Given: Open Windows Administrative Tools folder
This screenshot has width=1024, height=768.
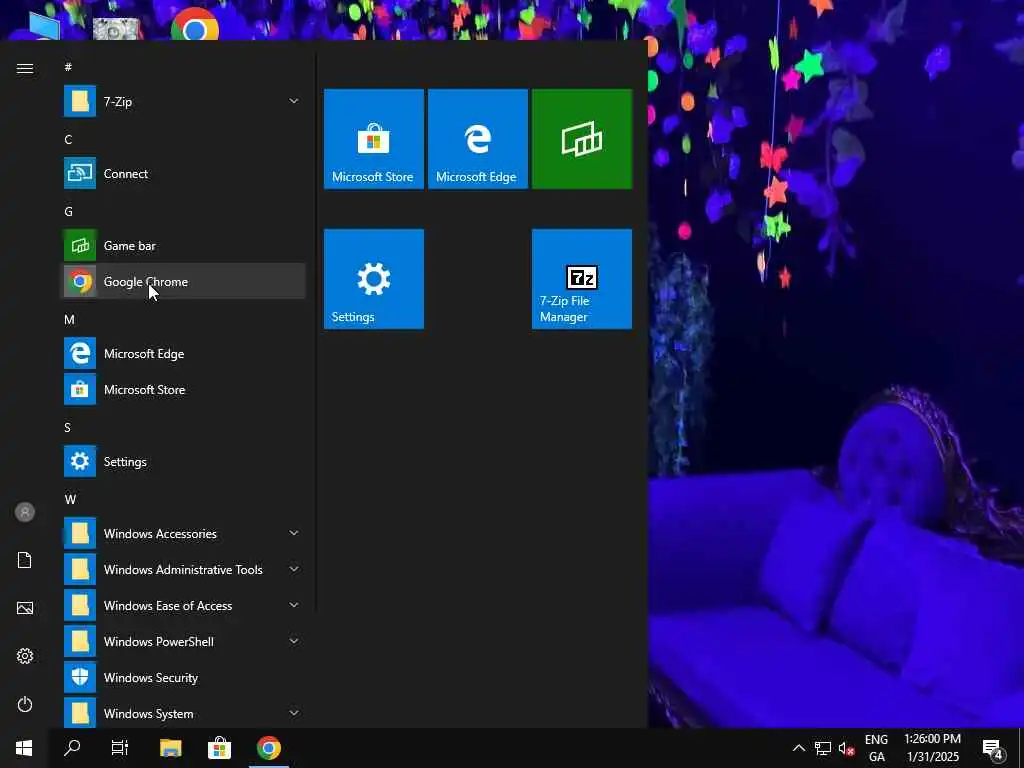Looking at the screenshot, I should 183,569.
